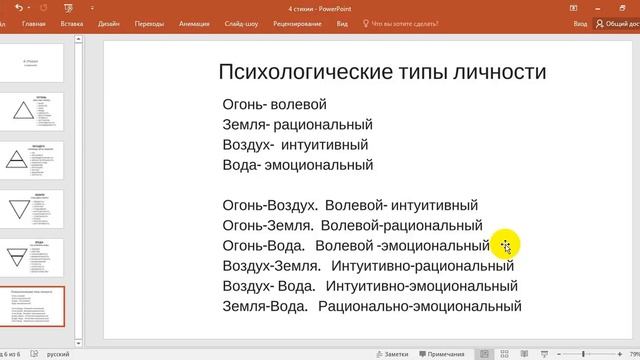640x360 pixels.
Task: Toggle the Примечания comments pane
Action: pyautogui.click(x=442, y=354)
